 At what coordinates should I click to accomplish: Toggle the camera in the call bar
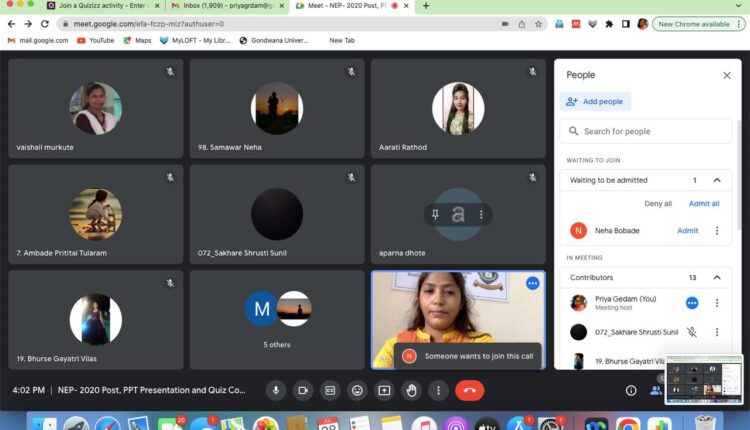[x=303, y=391]
